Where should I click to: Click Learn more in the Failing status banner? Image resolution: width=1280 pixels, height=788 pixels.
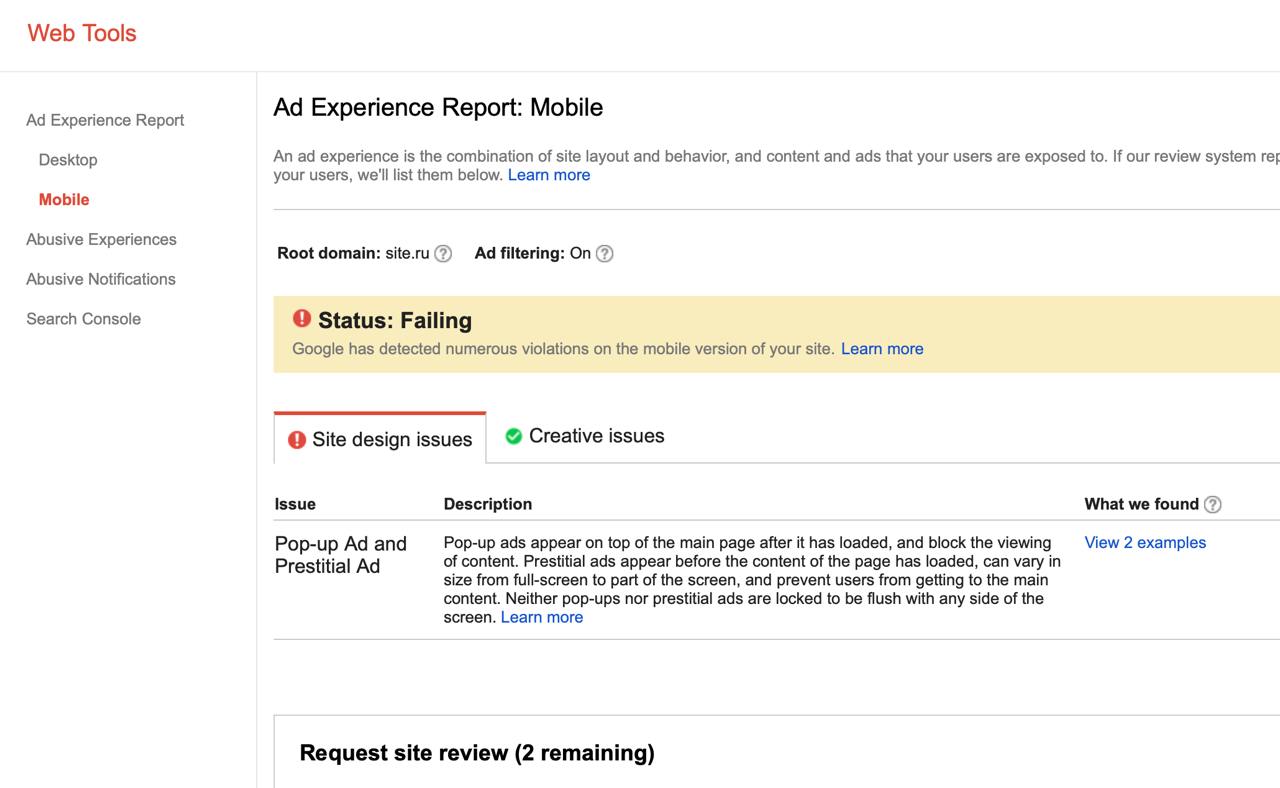881,349
